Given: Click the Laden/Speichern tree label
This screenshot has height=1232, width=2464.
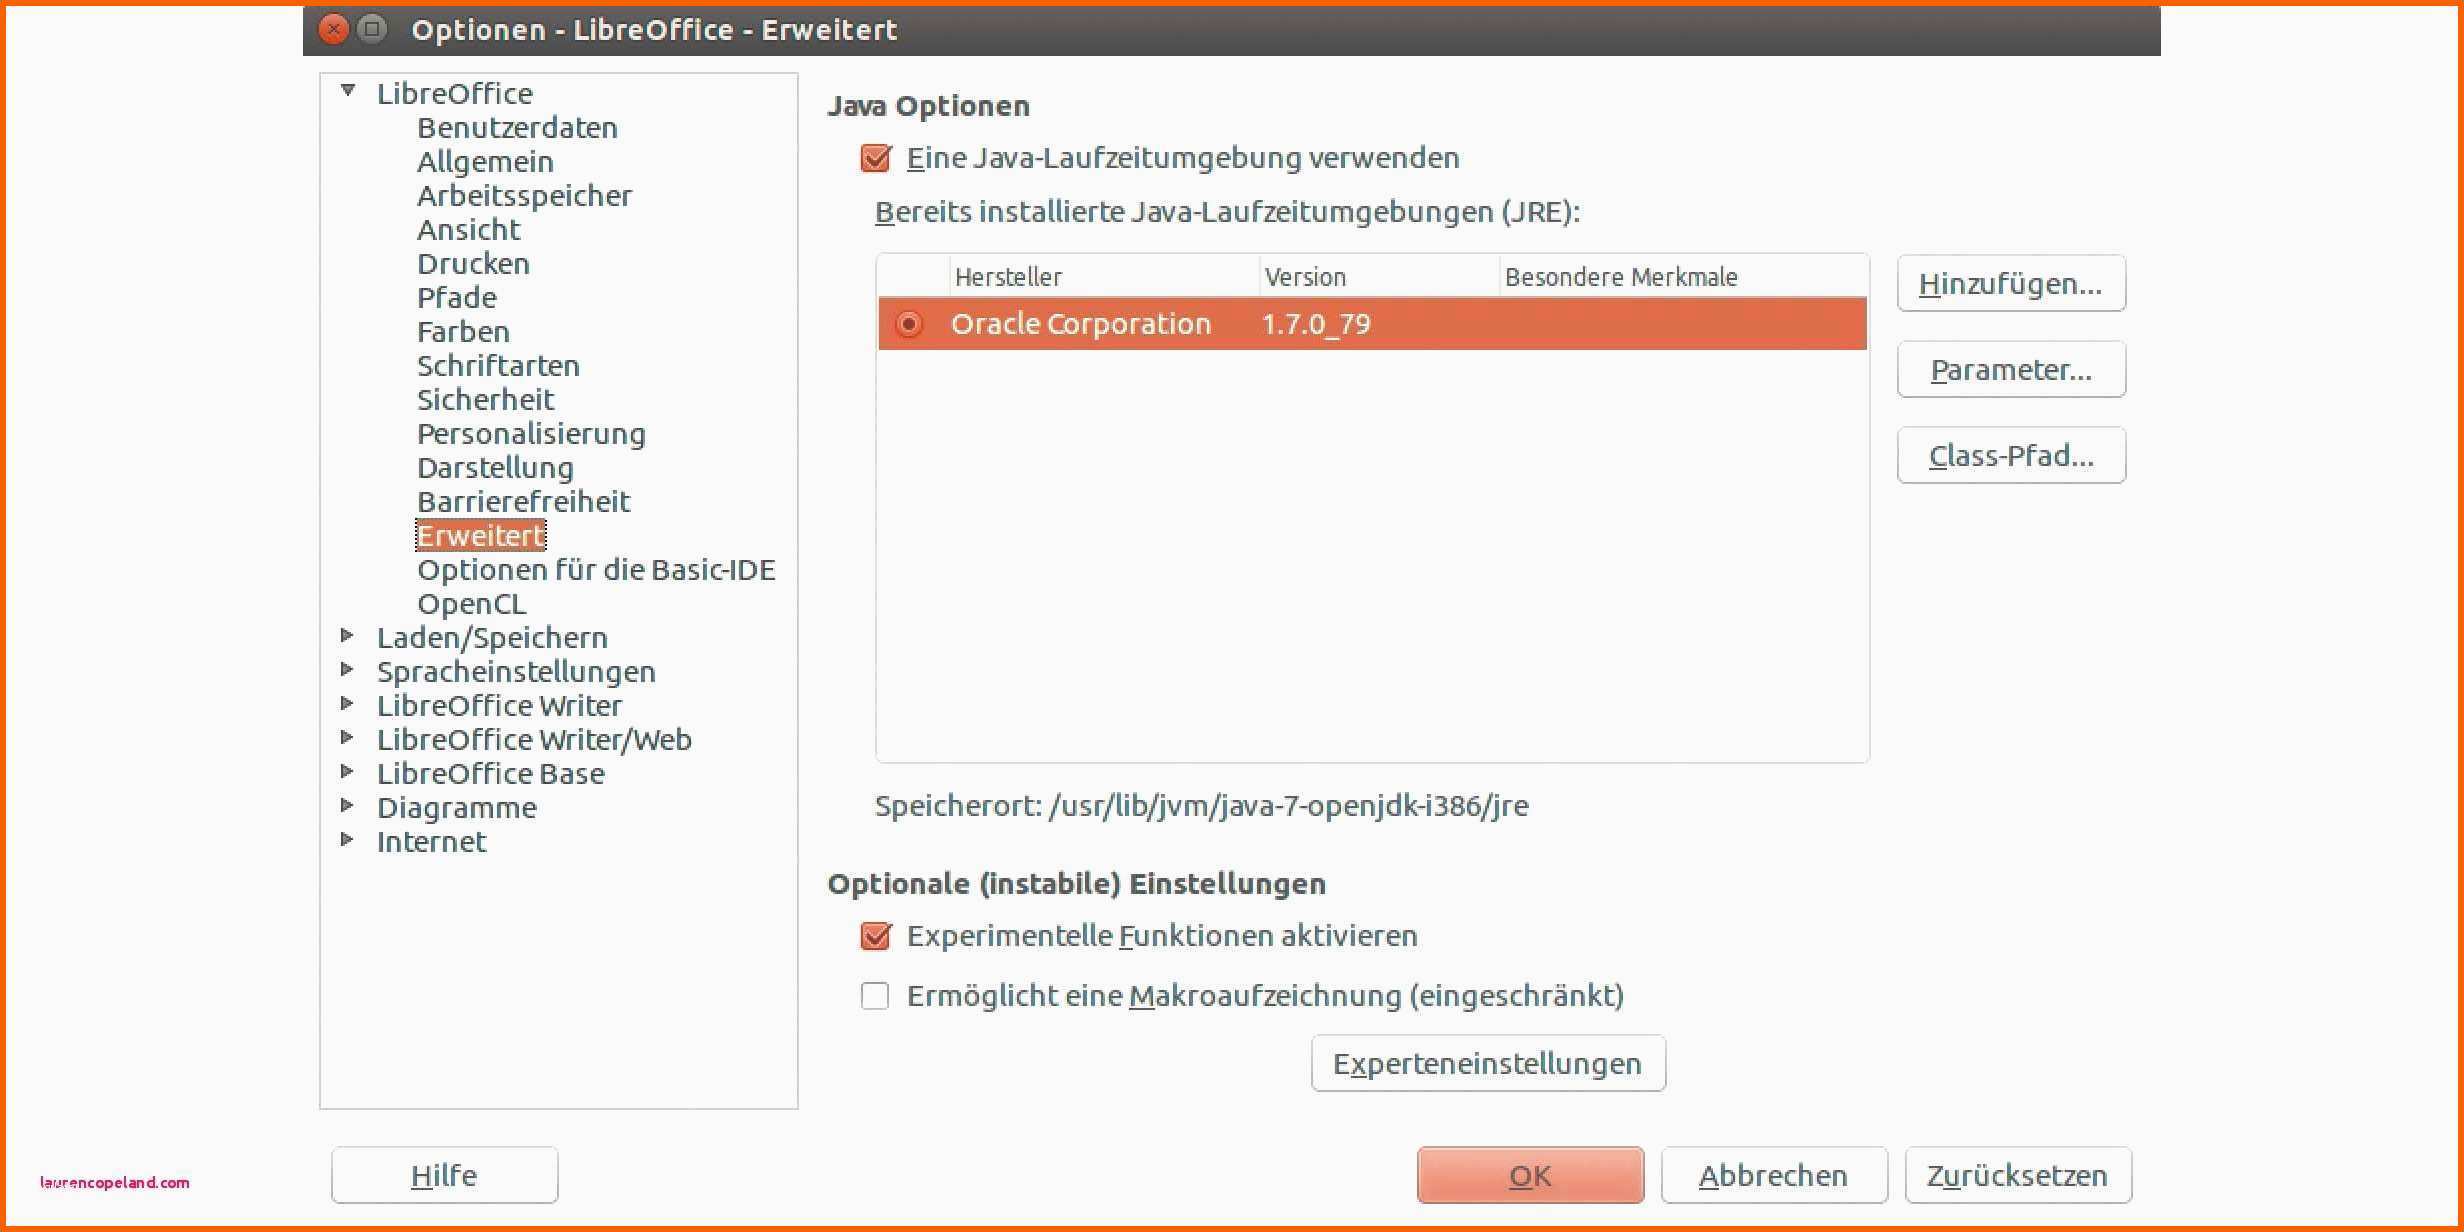Looking at the screenshot, I should [x=492, y=638].
